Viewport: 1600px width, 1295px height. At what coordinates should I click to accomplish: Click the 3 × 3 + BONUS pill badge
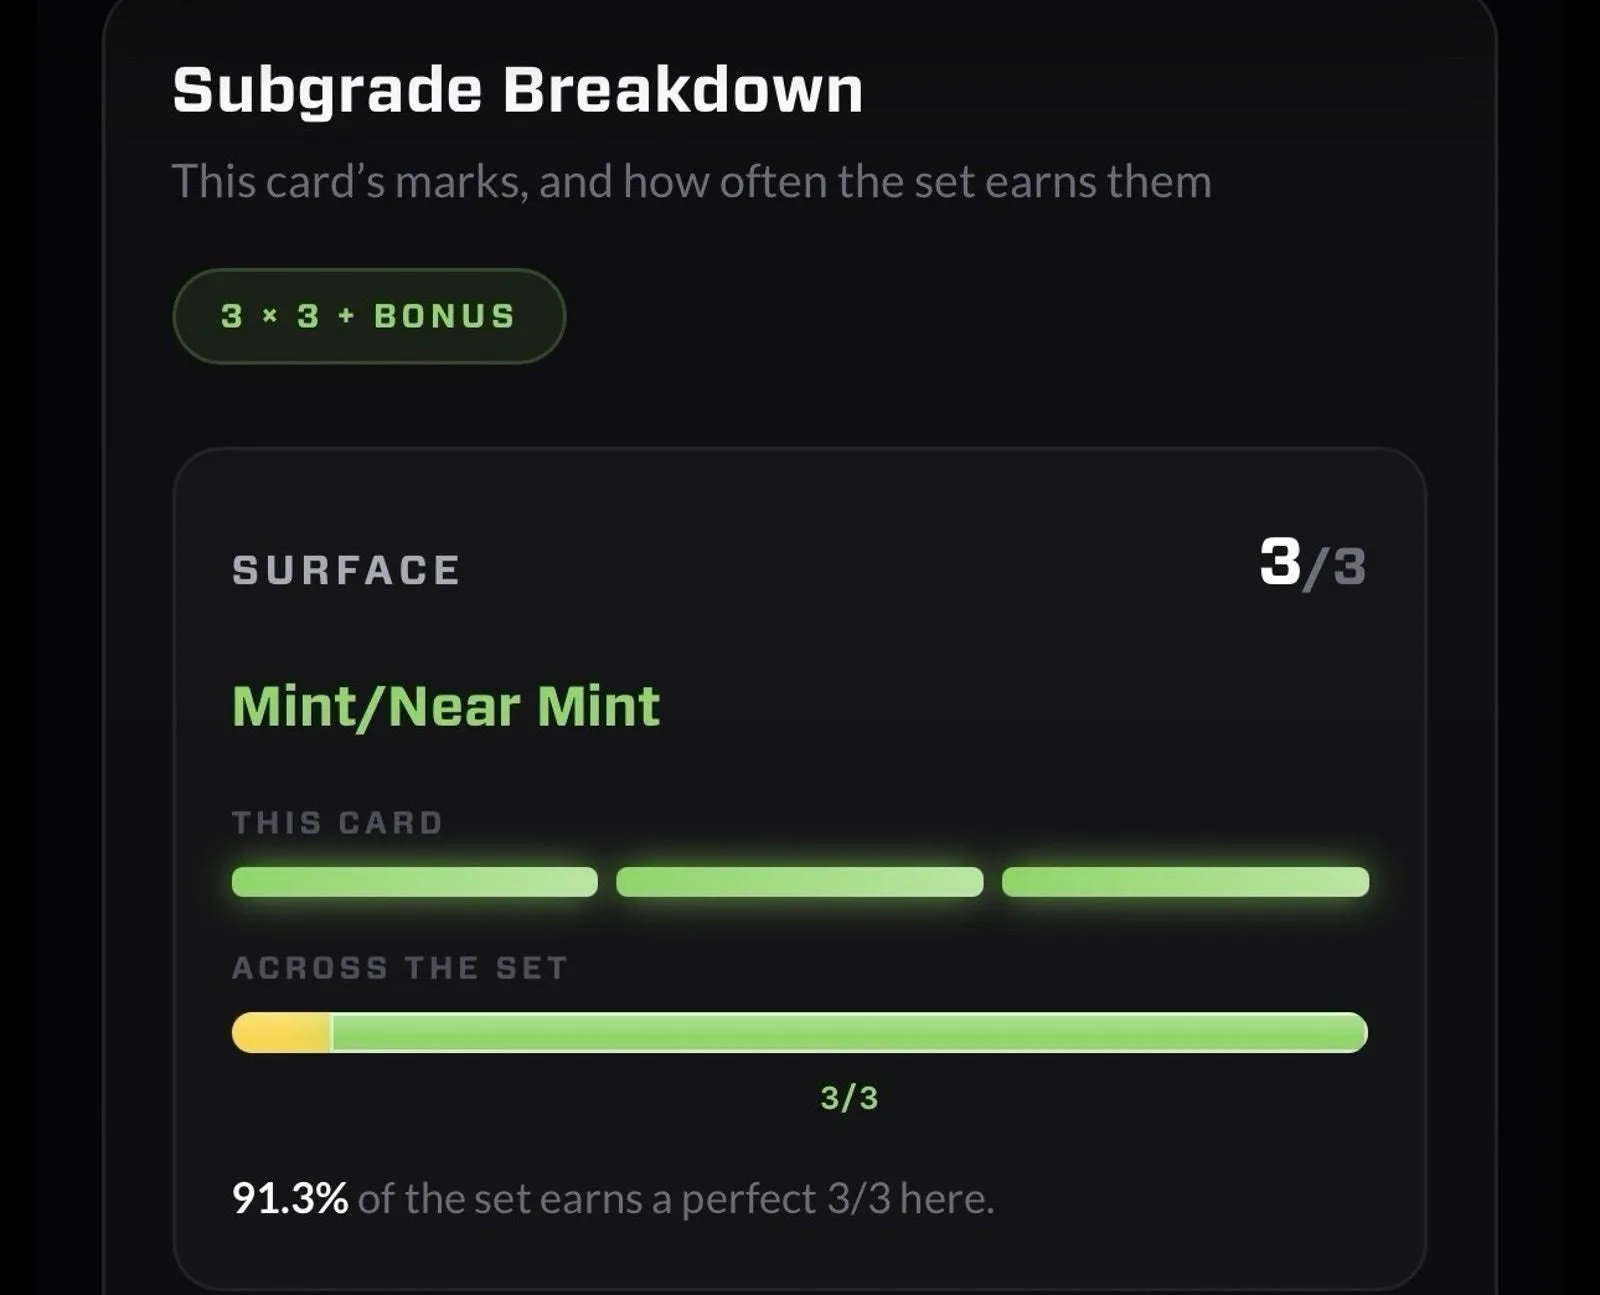[369, 316]
